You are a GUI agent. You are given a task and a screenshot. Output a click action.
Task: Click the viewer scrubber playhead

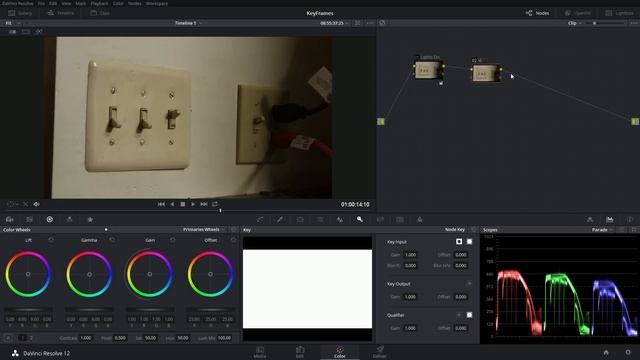pyautogui.click(x=220, y=211)
